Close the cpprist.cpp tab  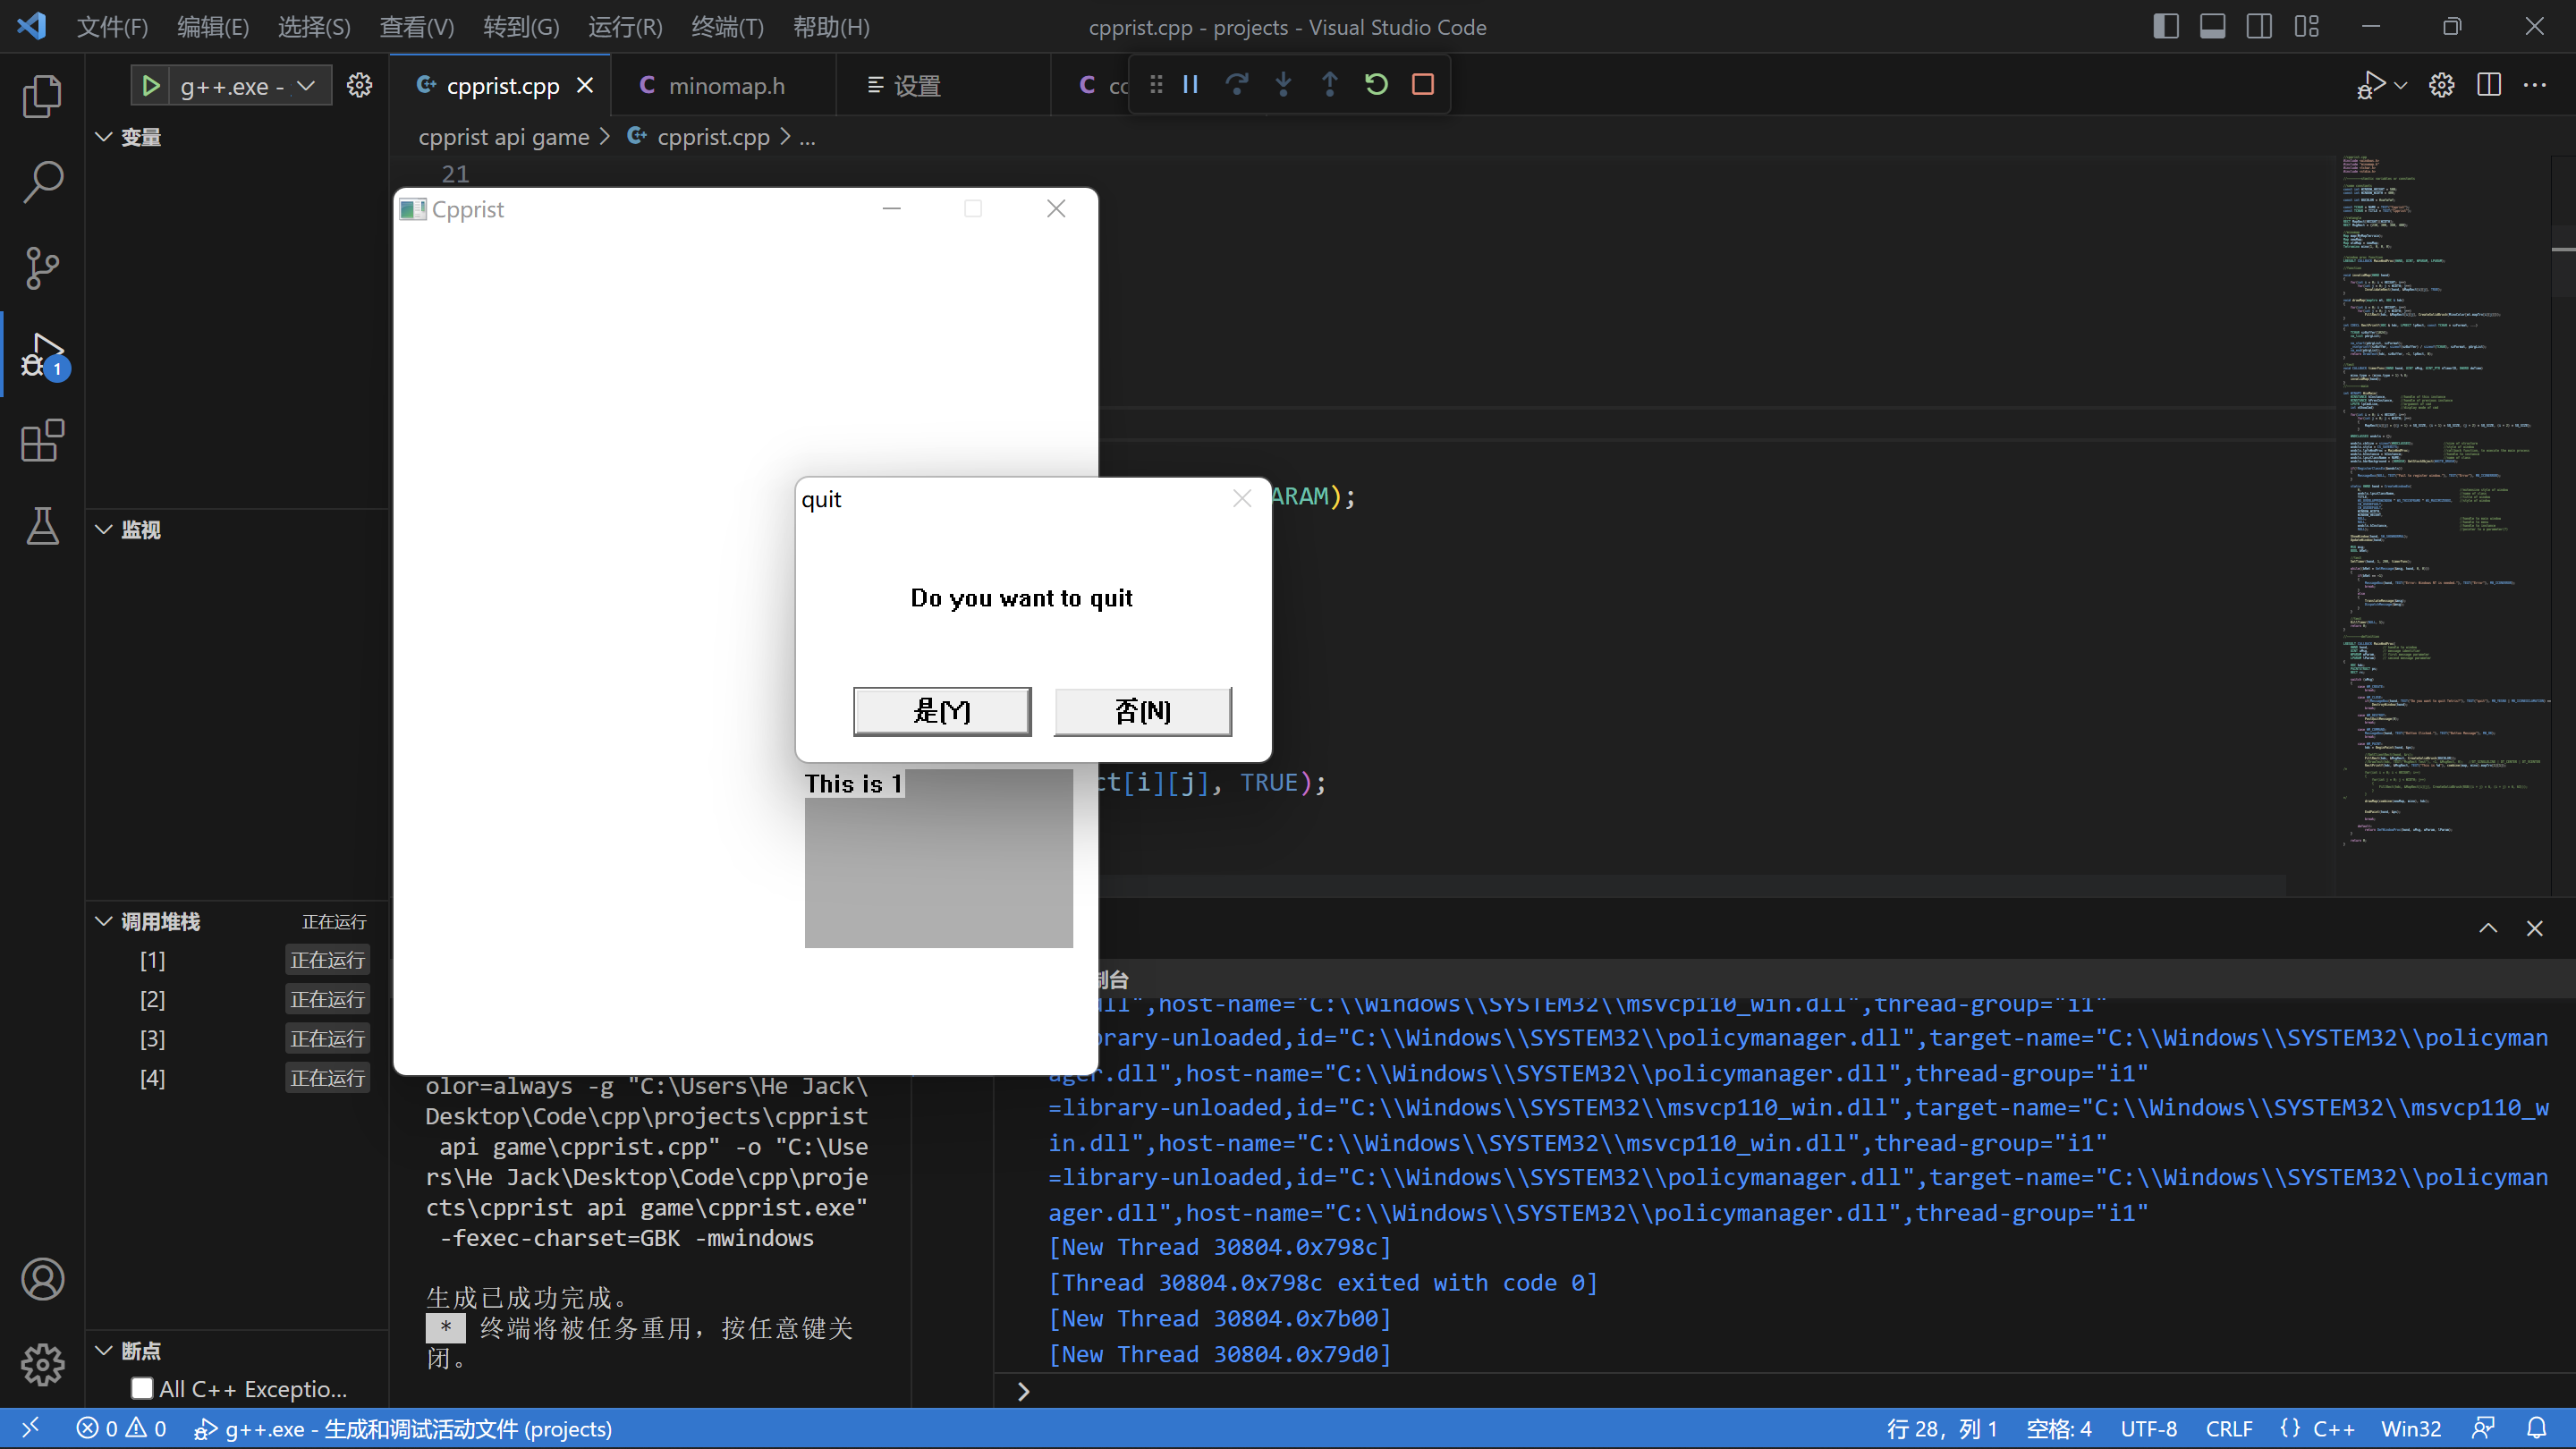pyautogui.click(x=585, y=86)
